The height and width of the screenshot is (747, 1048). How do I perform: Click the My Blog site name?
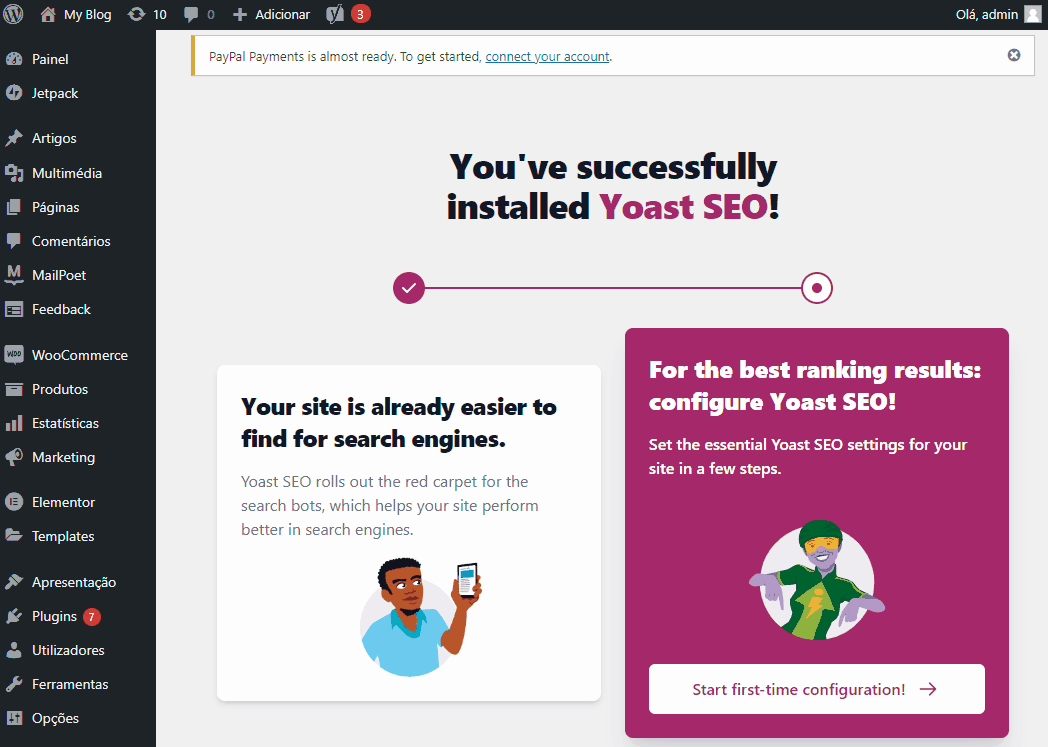coord(88,15)
